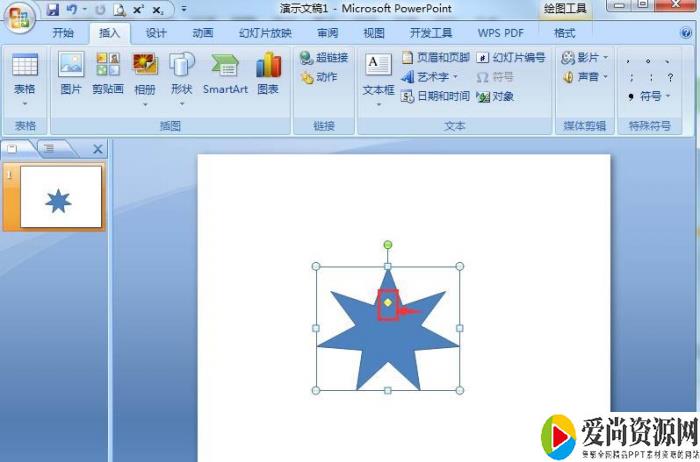Click the yellow diamond adjustment handle
Viewport: 700px width, 462px height.
tap(388, 301)
